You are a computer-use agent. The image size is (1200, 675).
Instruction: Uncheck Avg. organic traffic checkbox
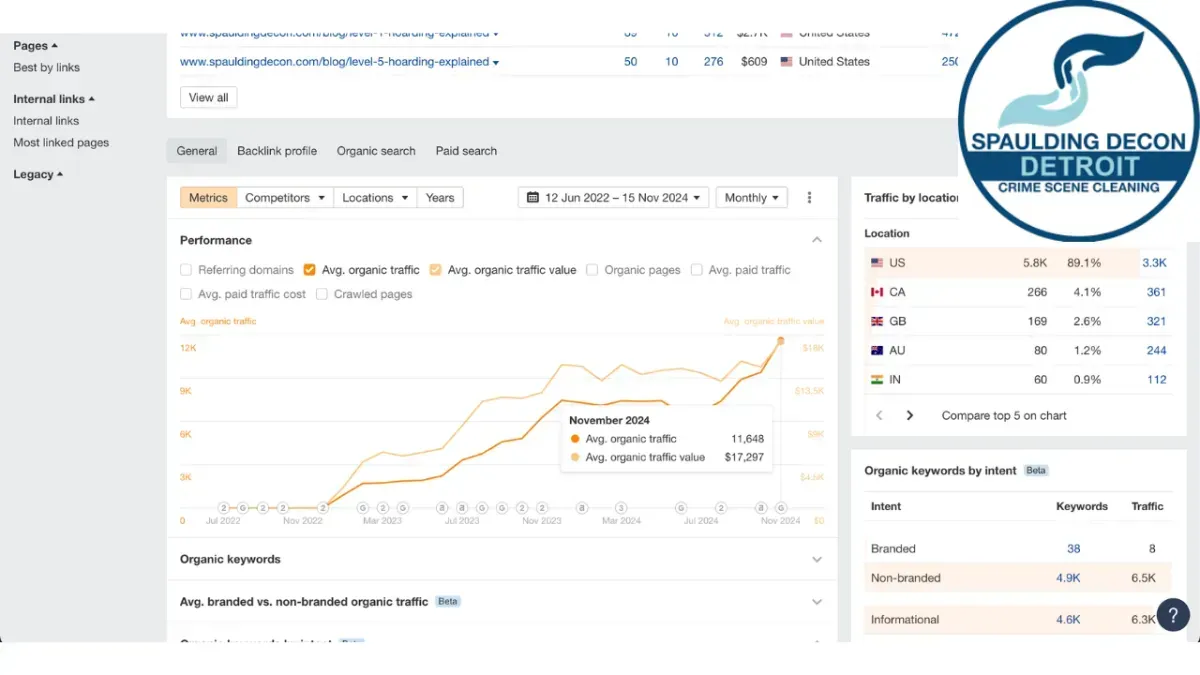pyautogui.click(x=310, y=270)
